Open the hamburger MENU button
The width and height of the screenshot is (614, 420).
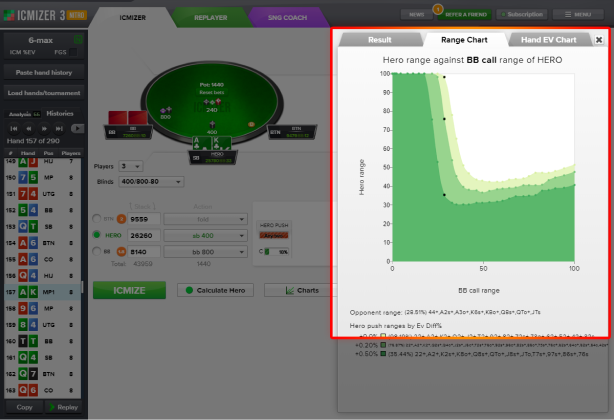click(578, 14)
